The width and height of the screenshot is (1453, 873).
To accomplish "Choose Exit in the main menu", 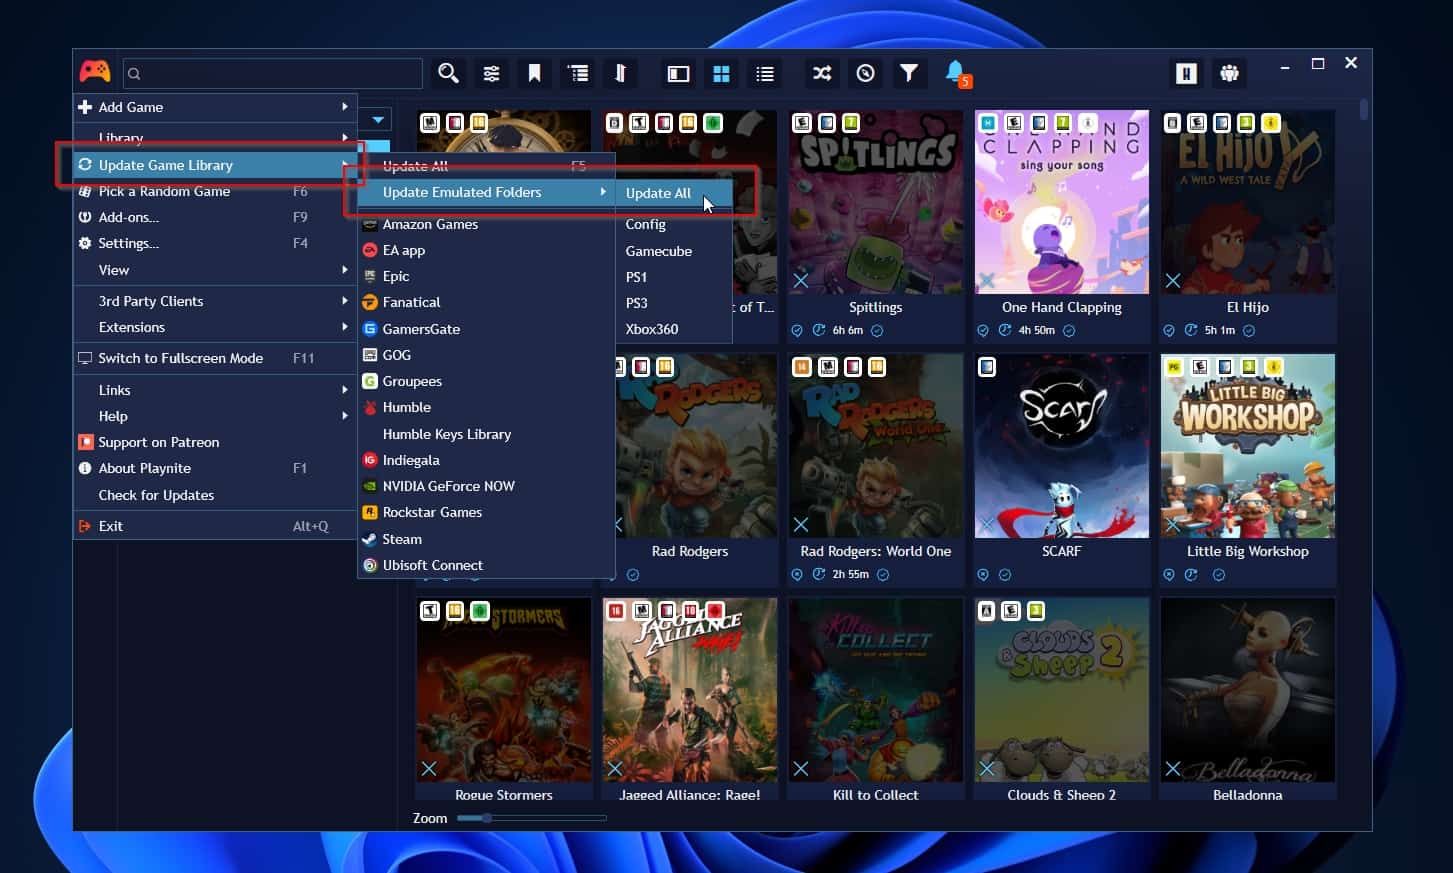I will click(x=215, y=526).
